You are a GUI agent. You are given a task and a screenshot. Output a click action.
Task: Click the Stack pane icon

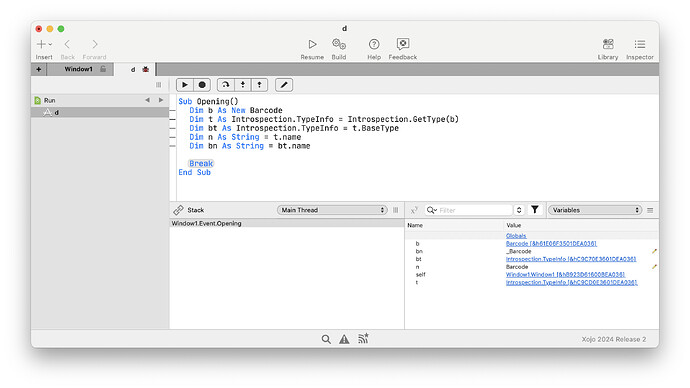[x=178, y=210]
